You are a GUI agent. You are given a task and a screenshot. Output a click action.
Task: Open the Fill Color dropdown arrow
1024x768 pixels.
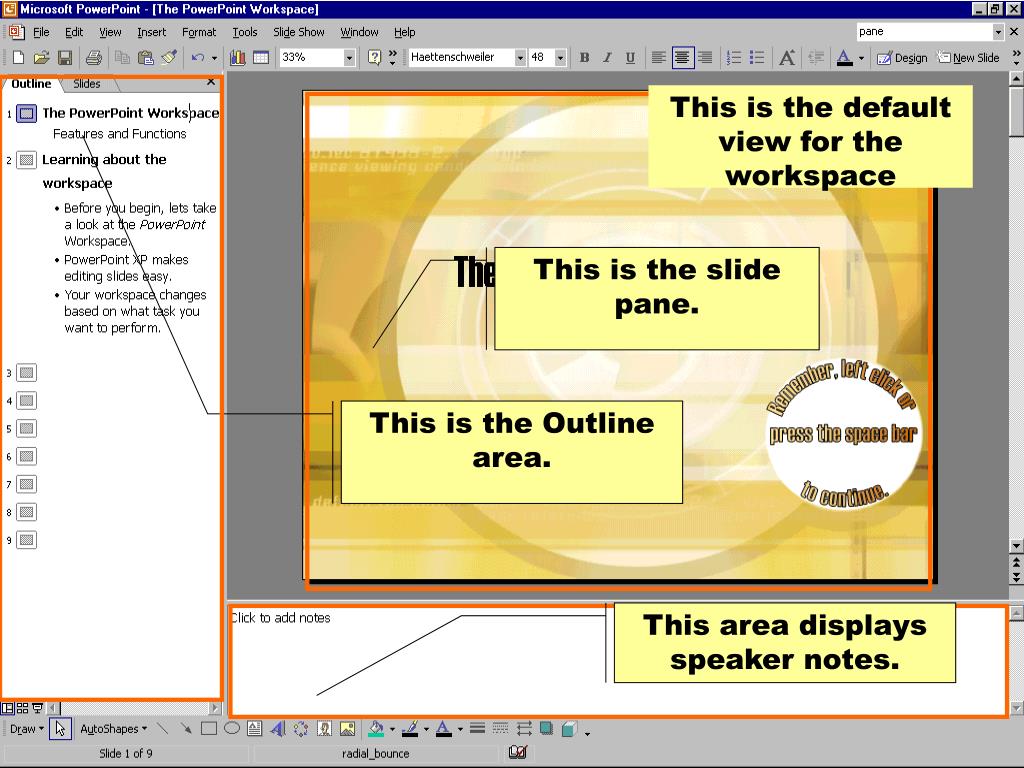392,729
